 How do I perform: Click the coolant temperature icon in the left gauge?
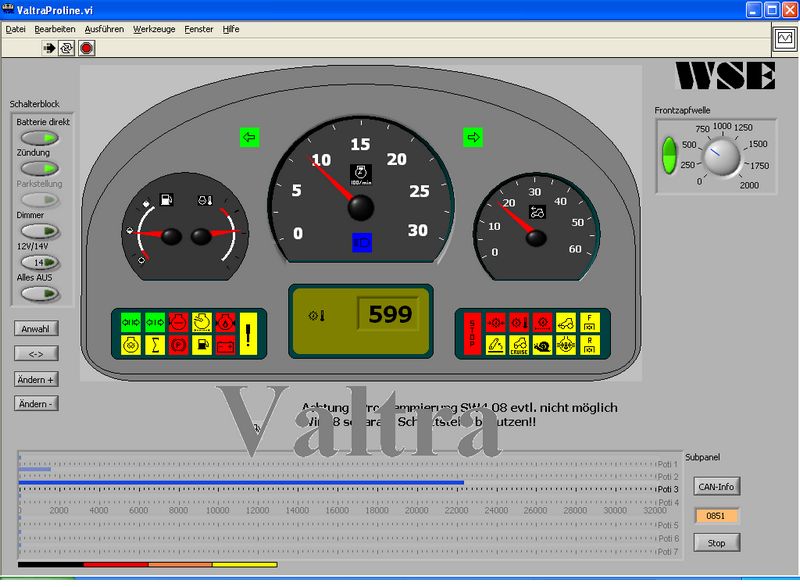(205, 200)
